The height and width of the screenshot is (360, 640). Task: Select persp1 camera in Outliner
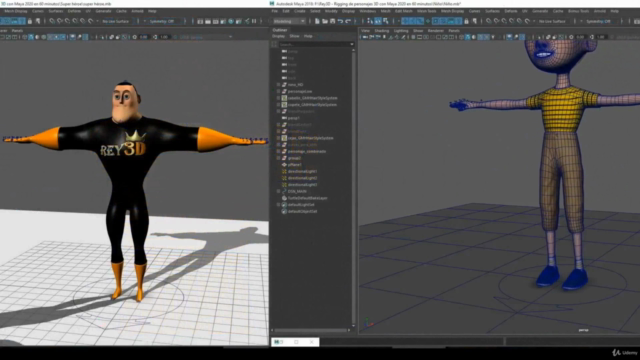293,118
